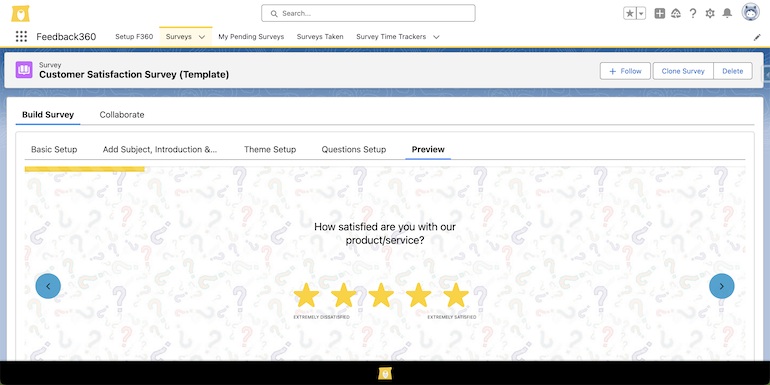The width and height of the screenshot is (770, 385).
Task: Open Survey Time Trackers tab
Action: [x=391, y=36]
